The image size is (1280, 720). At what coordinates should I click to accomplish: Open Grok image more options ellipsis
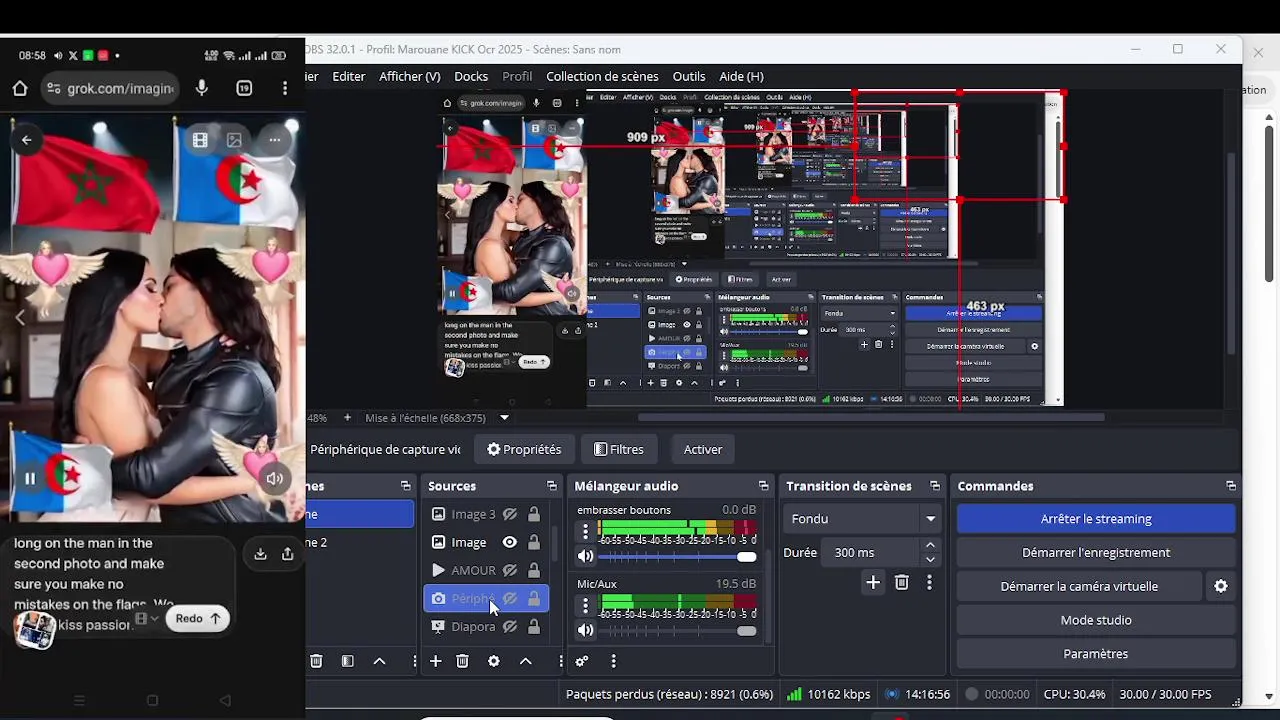pos(274,140)
